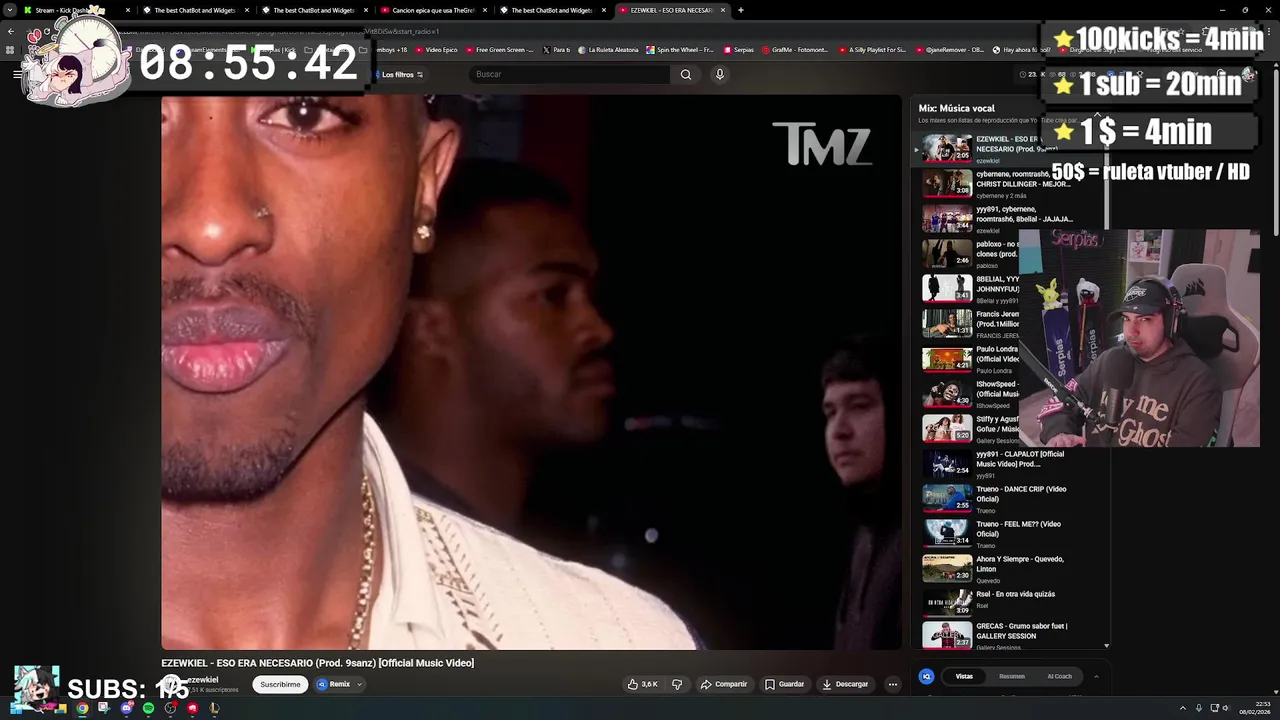Play the pabloxo playlist item thumbnail
Viewport: 1280px width, 720px height.
(946, 253)
